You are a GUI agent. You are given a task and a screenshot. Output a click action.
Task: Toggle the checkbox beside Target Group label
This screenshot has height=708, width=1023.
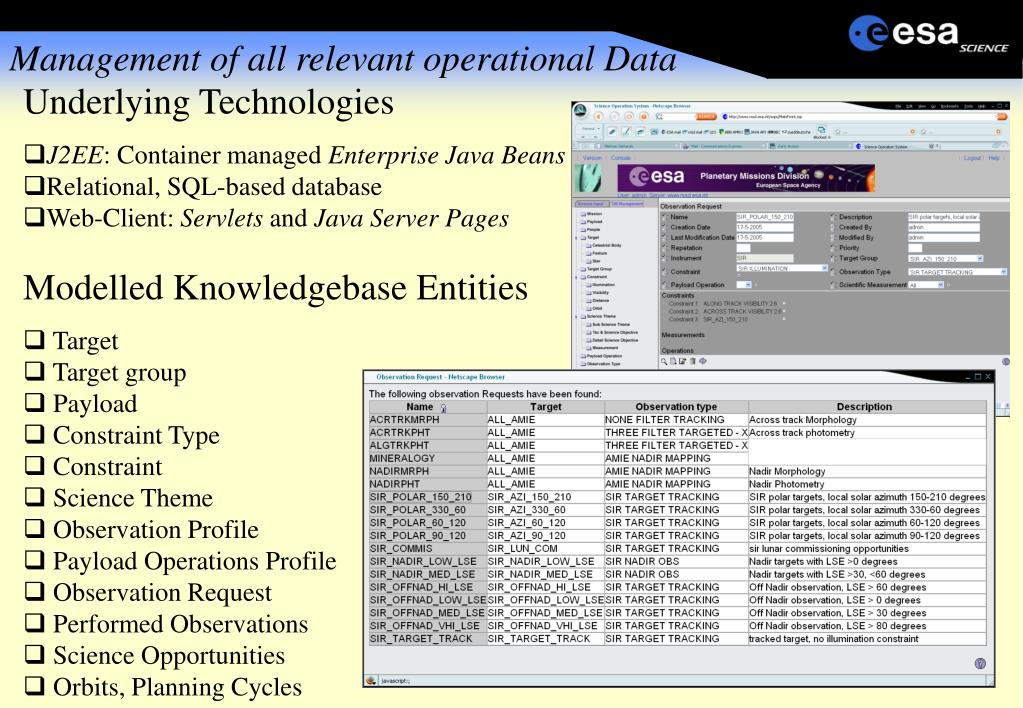tap(833, 258)
